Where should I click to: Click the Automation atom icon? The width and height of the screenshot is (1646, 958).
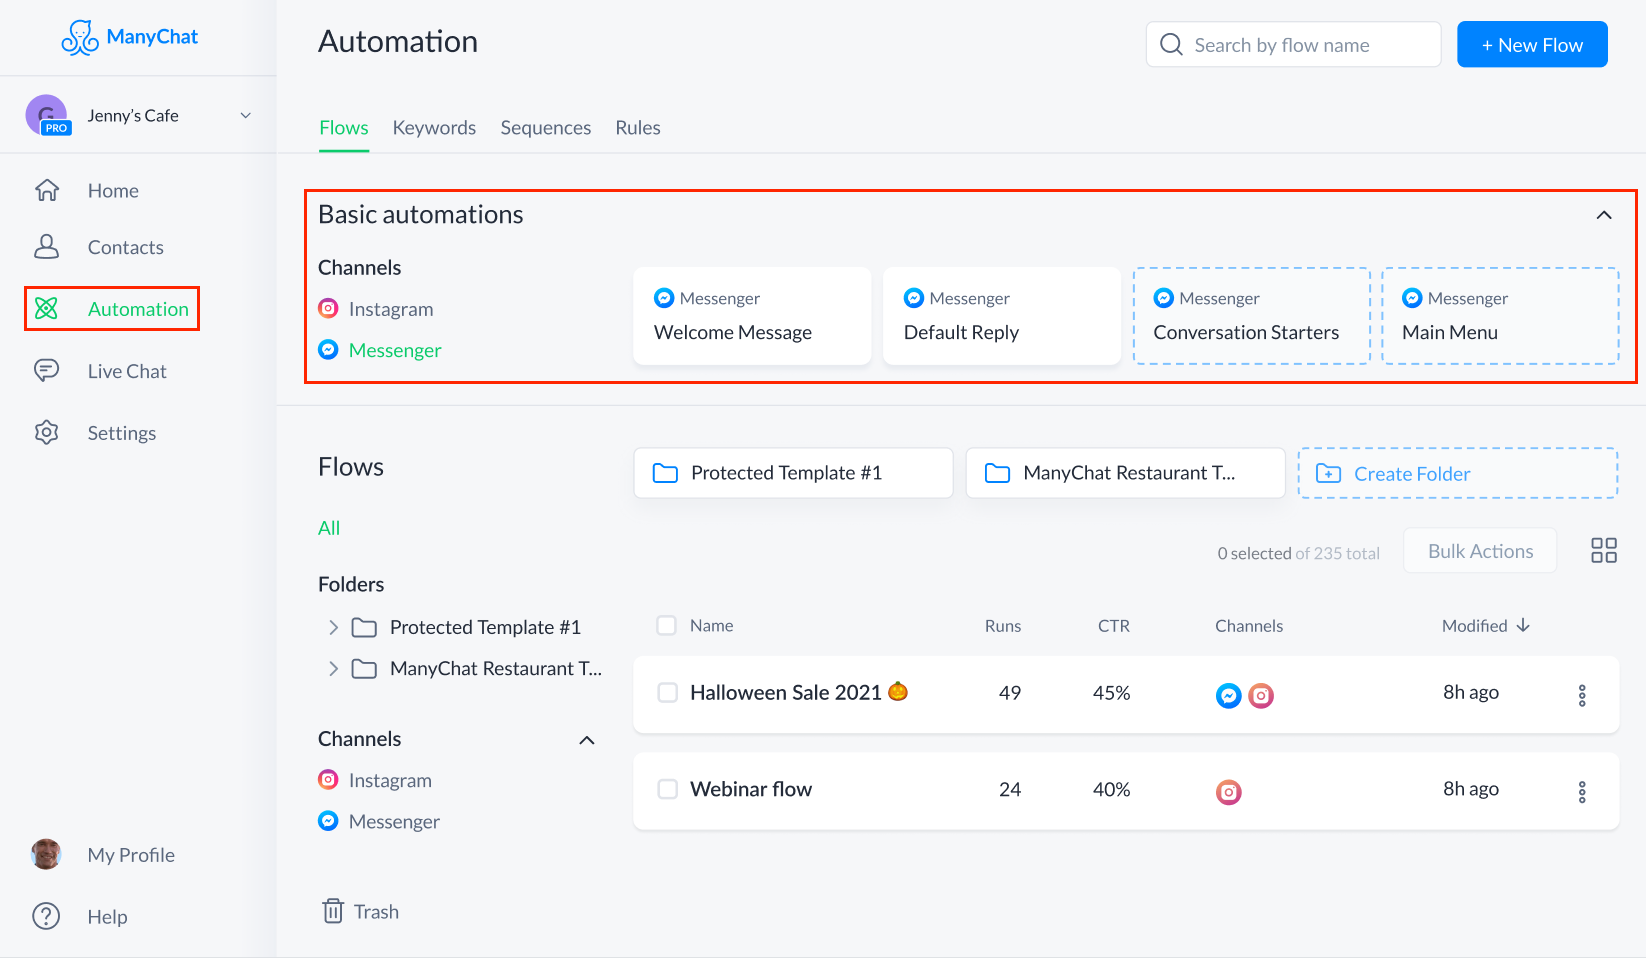[46, 308]
